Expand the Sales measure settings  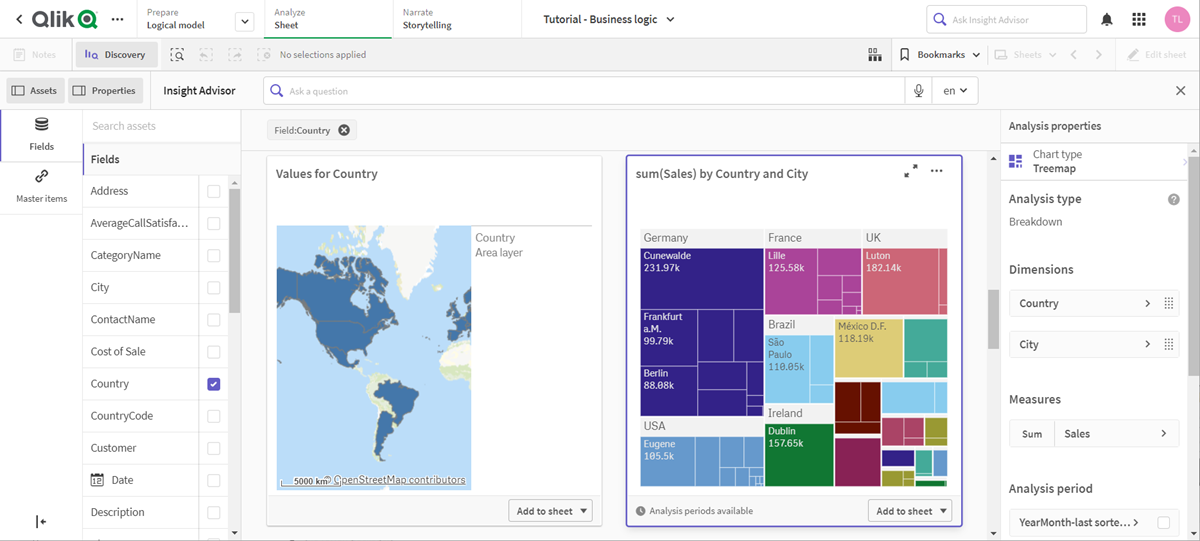[x=1163, y=434]
